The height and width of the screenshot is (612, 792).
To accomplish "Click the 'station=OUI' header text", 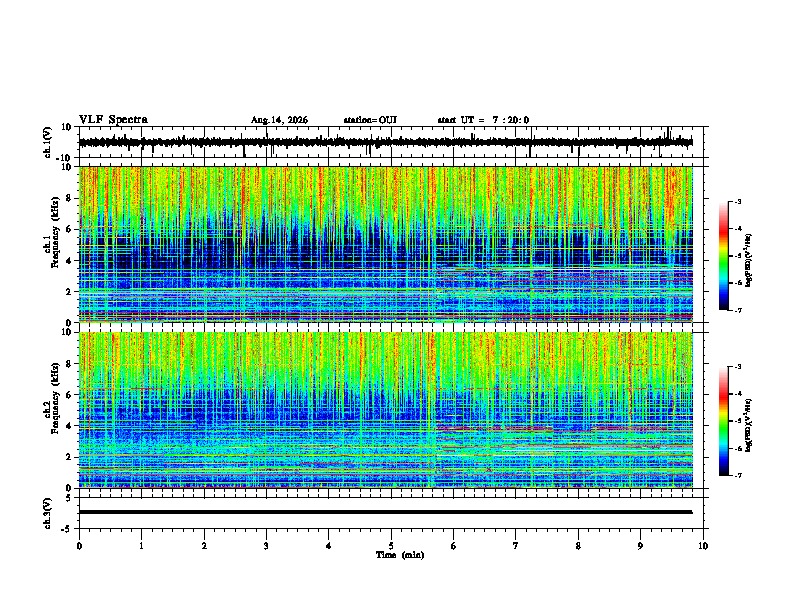I will pos(370,120).
